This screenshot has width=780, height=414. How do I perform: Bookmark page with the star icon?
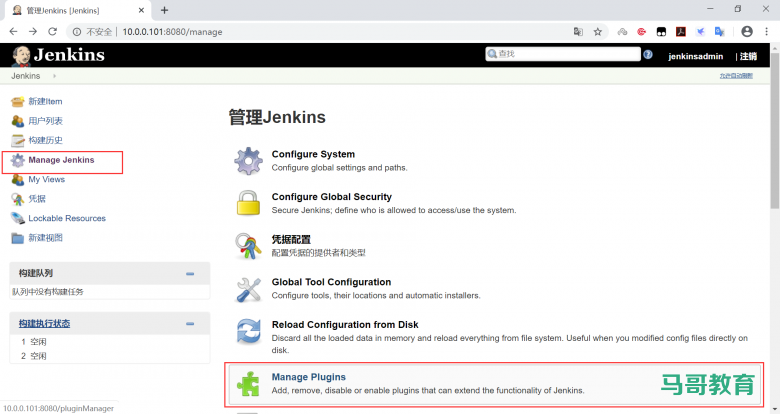coord(597,32)
